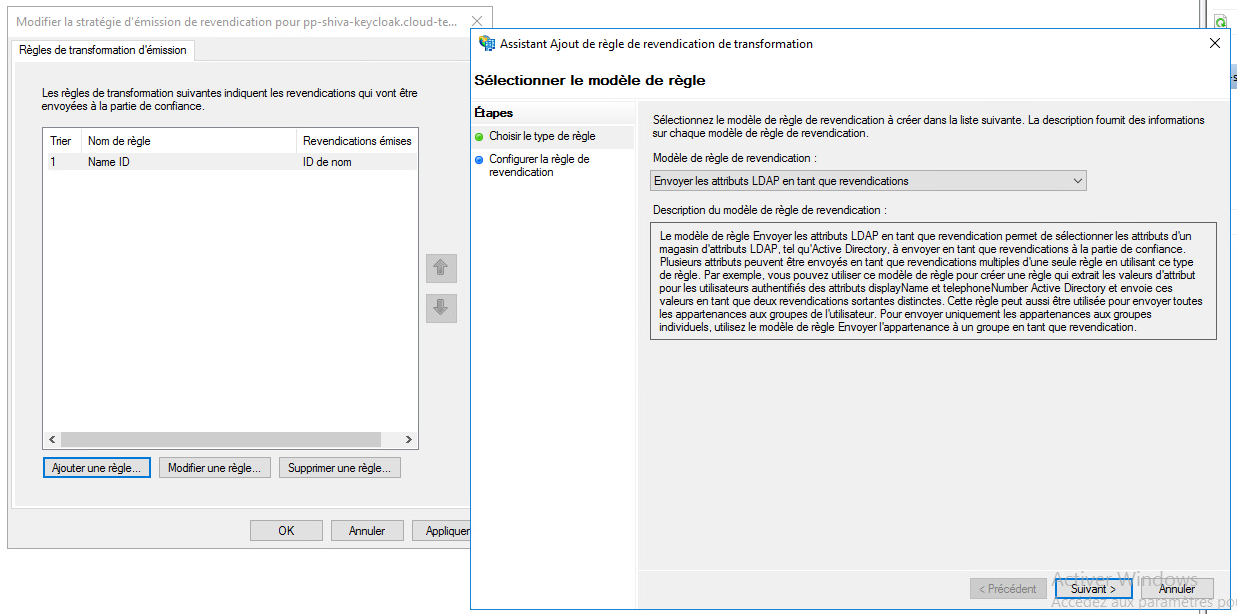Click the rule list scrollbar left arrow

[x=52, y=440]
